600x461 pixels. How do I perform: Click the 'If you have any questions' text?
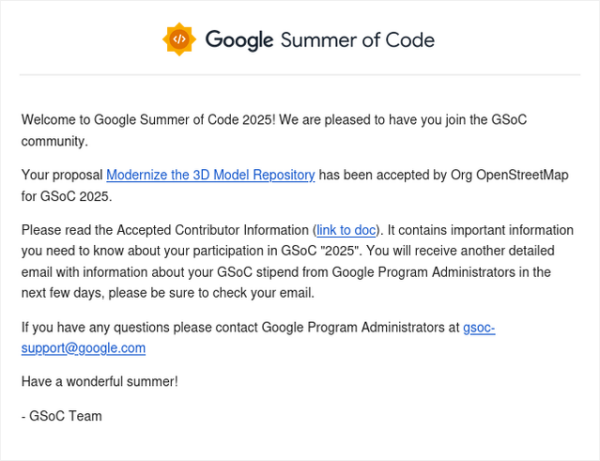tap(95, 327)
